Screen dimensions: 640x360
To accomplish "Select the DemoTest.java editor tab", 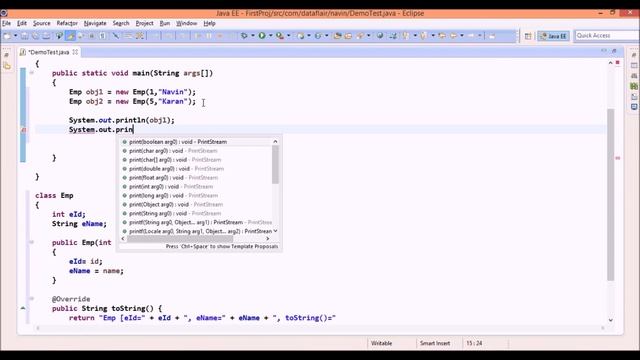I will [49, 52].
